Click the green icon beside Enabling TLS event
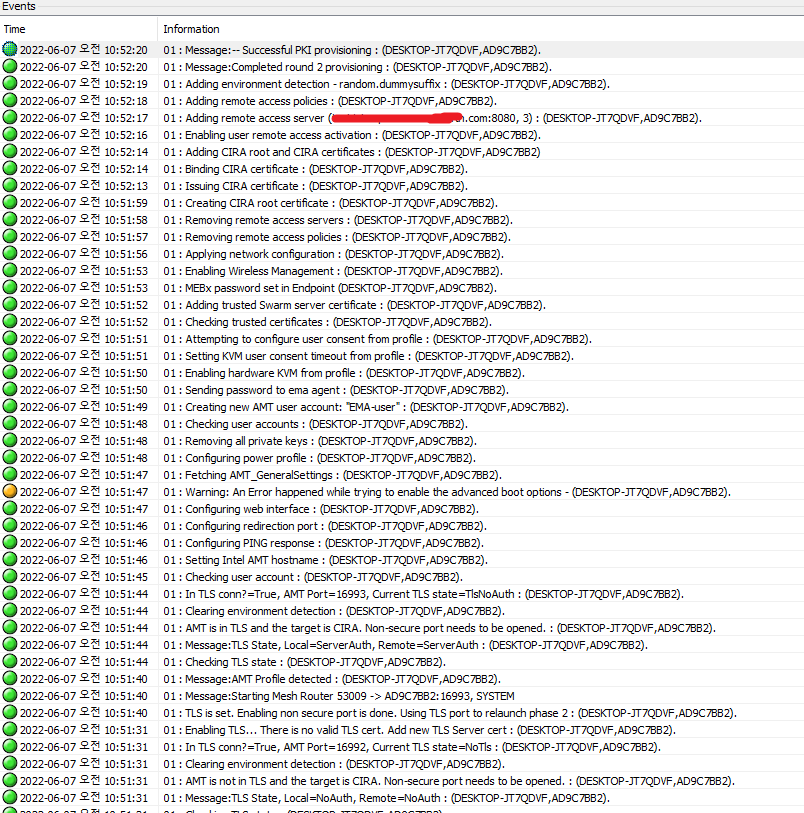The width and height of the screenshot is (804, 813). pyautogui.click(x=9, y=730)
